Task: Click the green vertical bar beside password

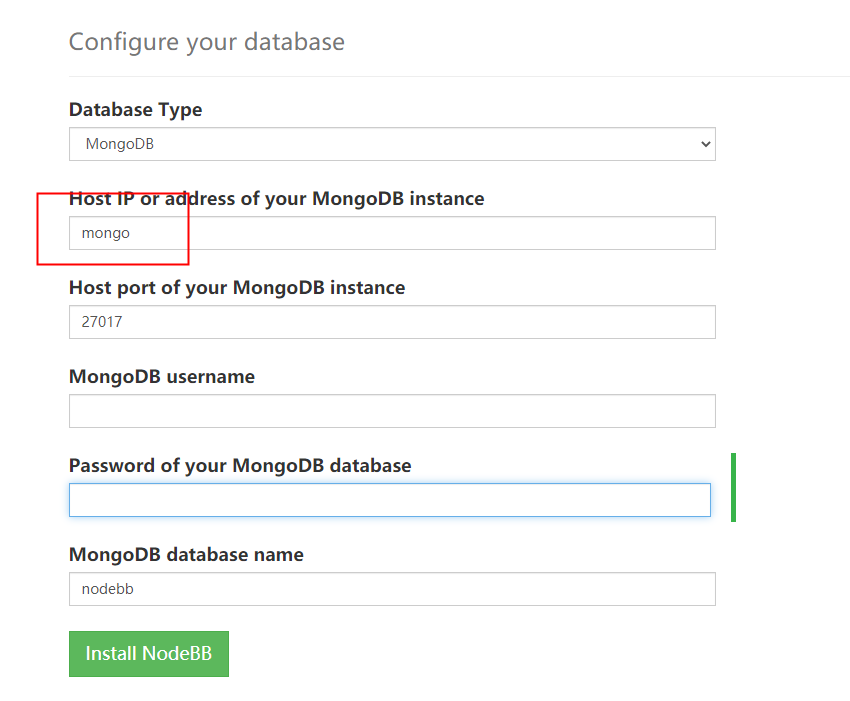Action: [x=733, y=487]
